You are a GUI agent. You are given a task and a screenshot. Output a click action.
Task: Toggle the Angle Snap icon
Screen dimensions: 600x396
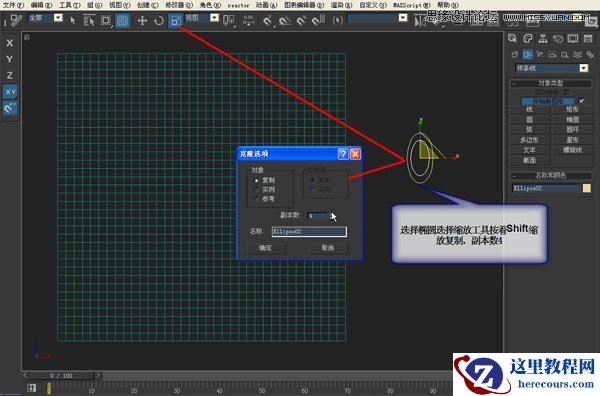284,21
